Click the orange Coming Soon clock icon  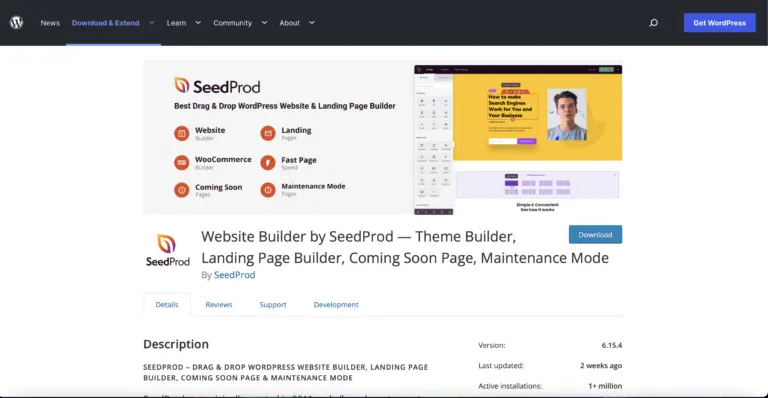pyautogui.click(x=182, y=190)
